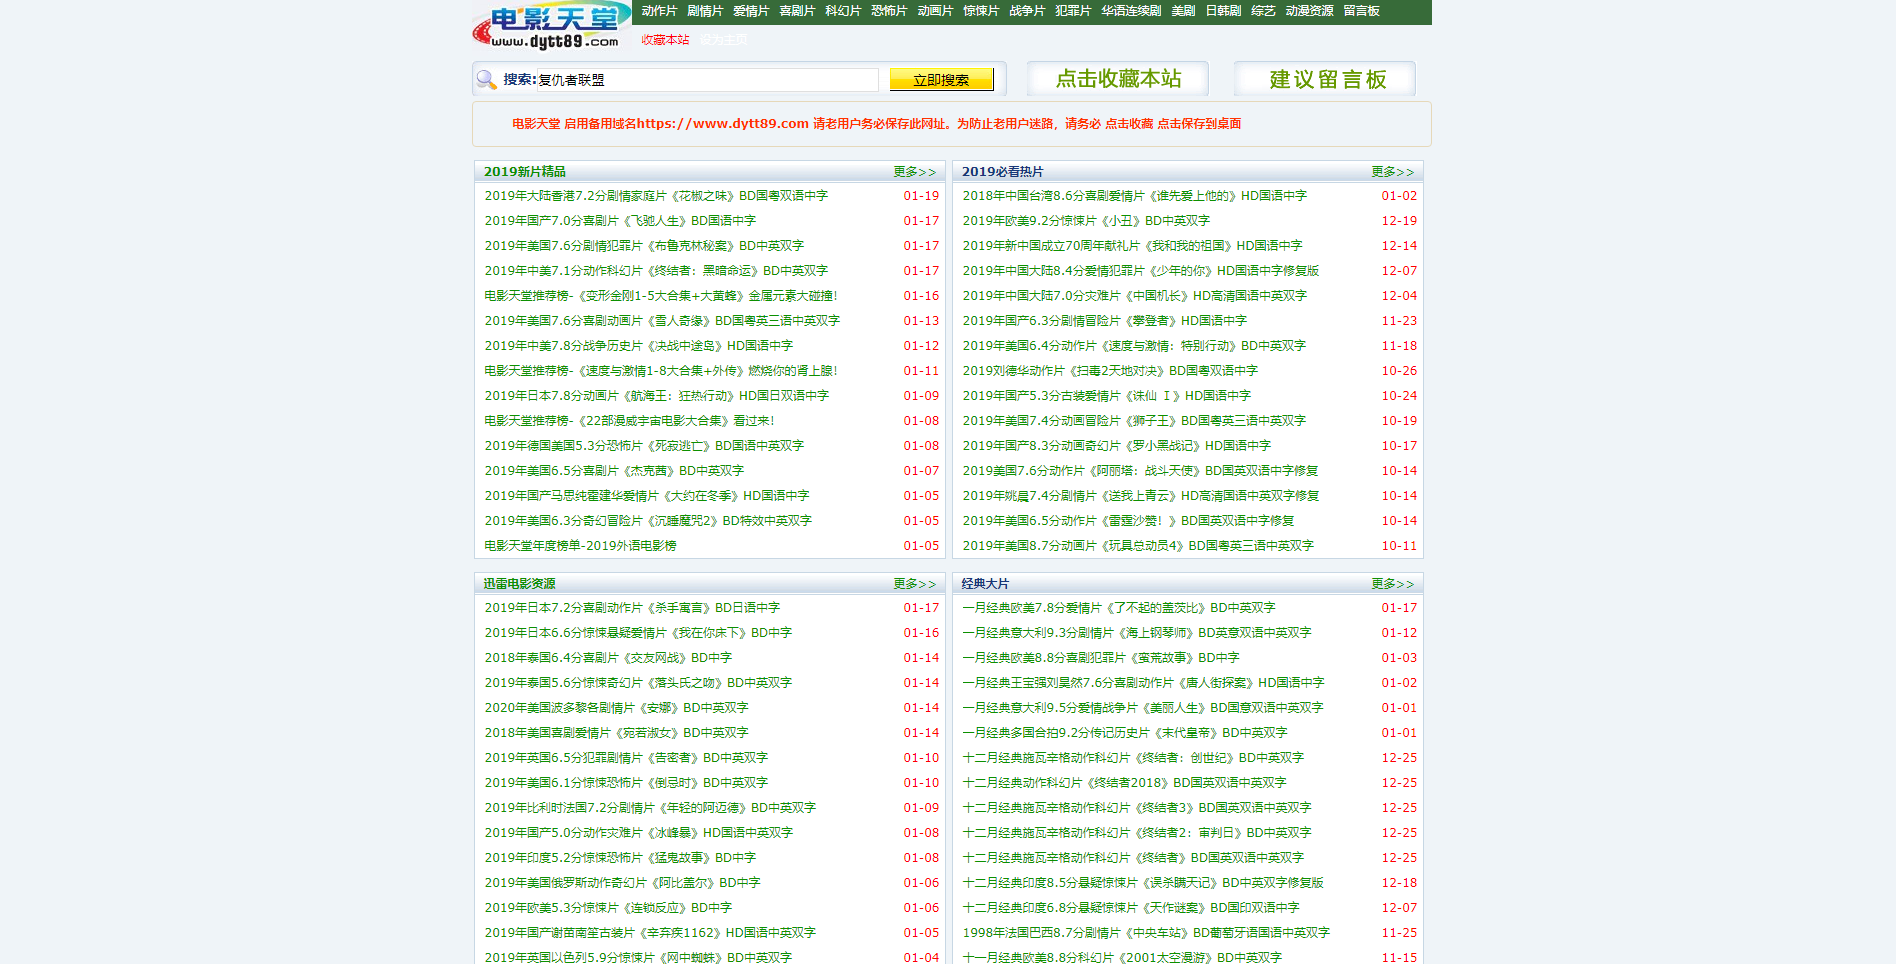1896x964 pixels.
Task: Open 《航海王：狂热行动》 link
Action: pos(657,396)
